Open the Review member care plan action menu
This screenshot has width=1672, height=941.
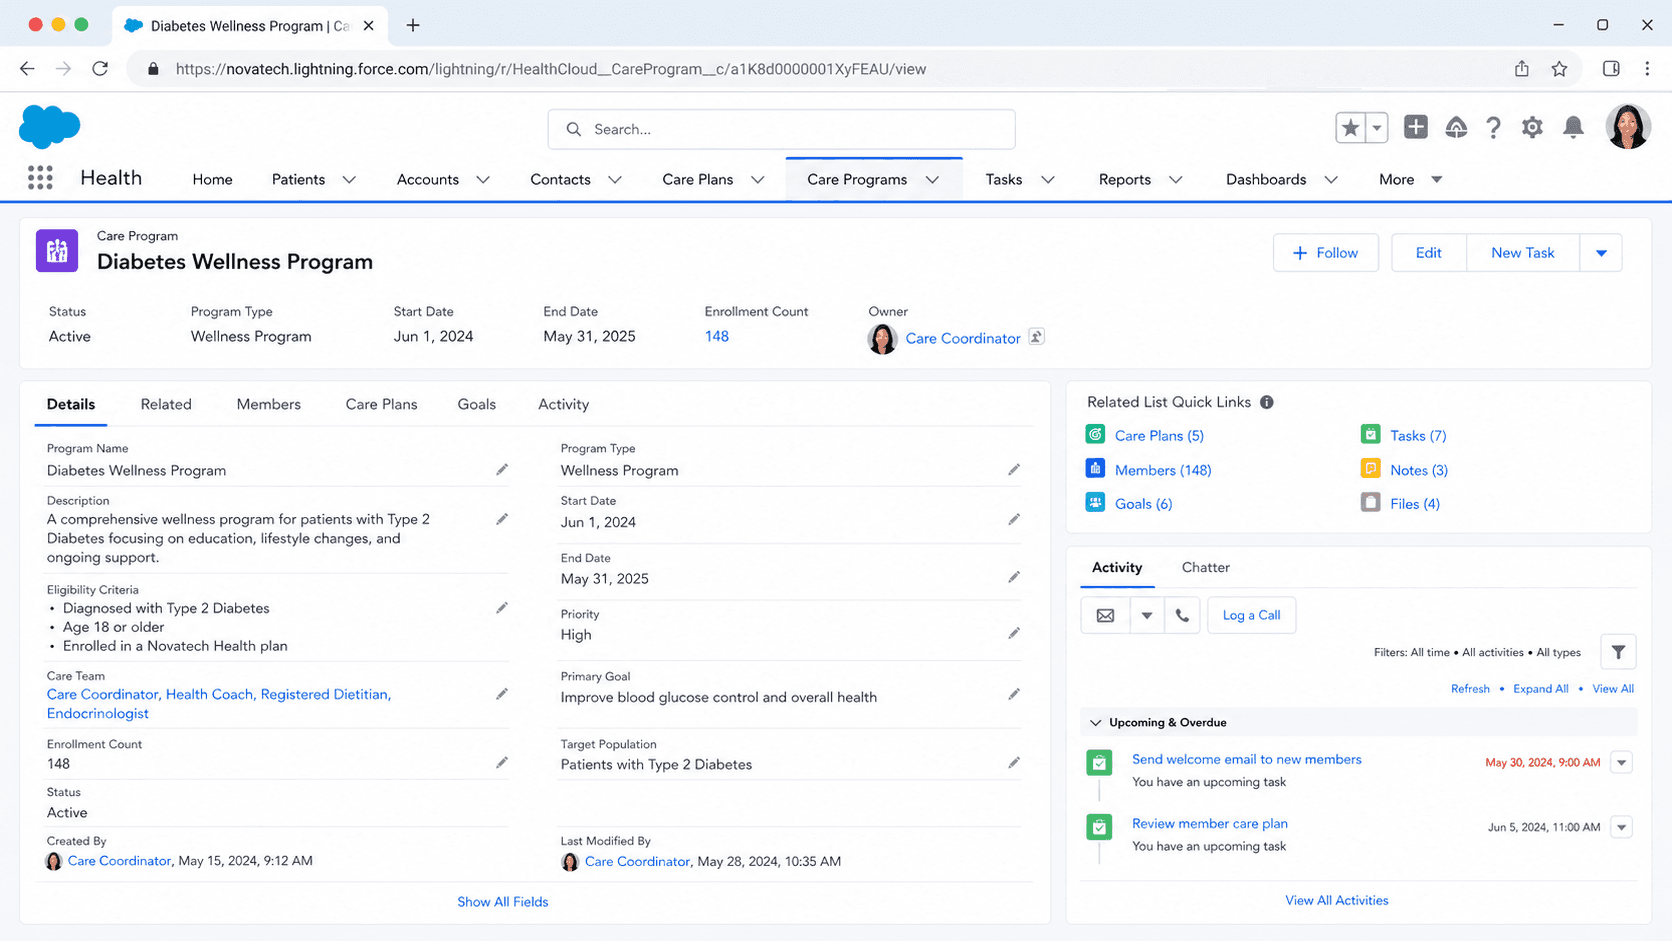pos(1621,827)
